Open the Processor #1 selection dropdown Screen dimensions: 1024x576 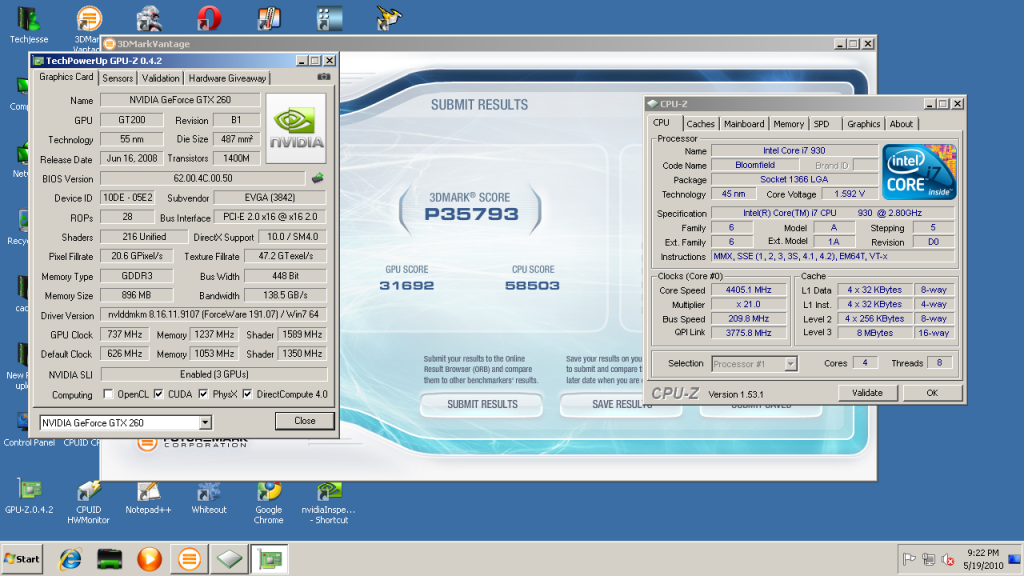point(790,364)
